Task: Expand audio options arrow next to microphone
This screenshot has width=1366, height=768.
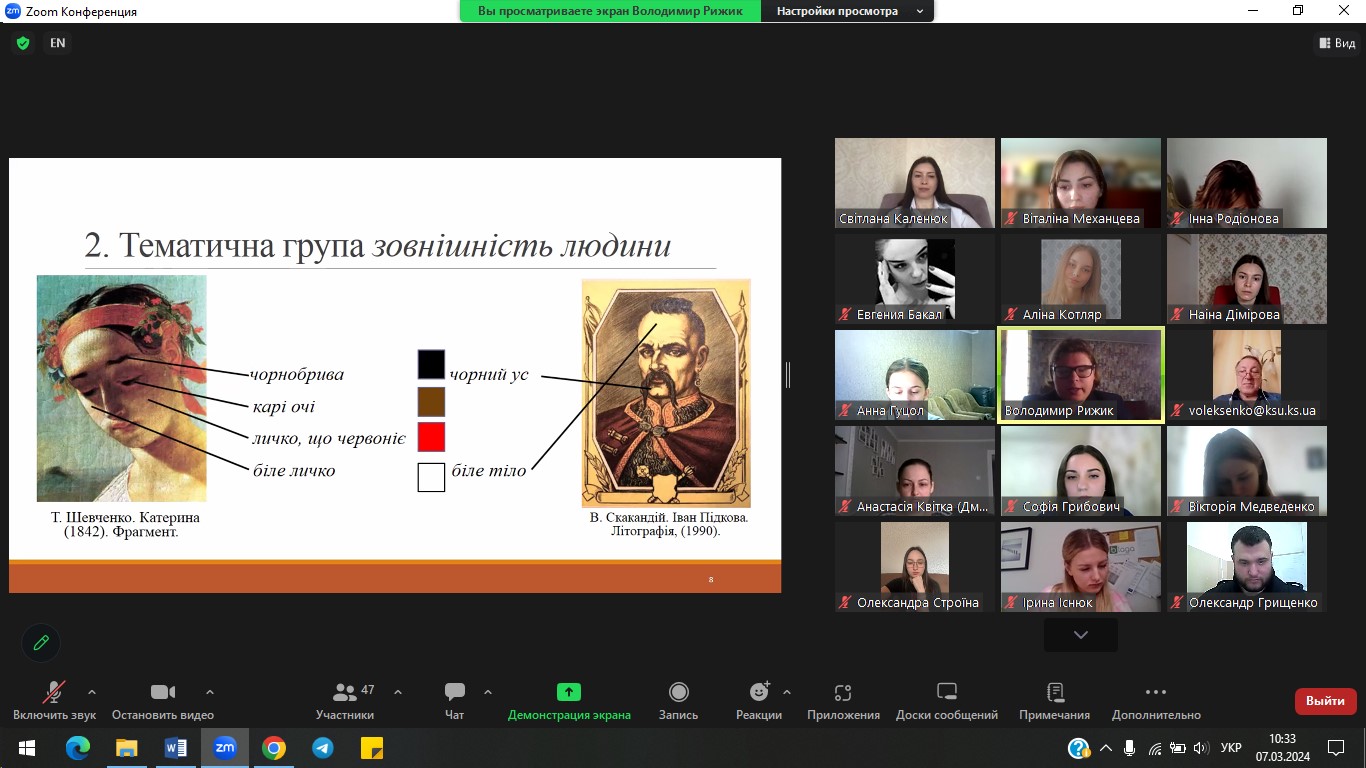Action: pyautogui.click(x=92, y=692)
